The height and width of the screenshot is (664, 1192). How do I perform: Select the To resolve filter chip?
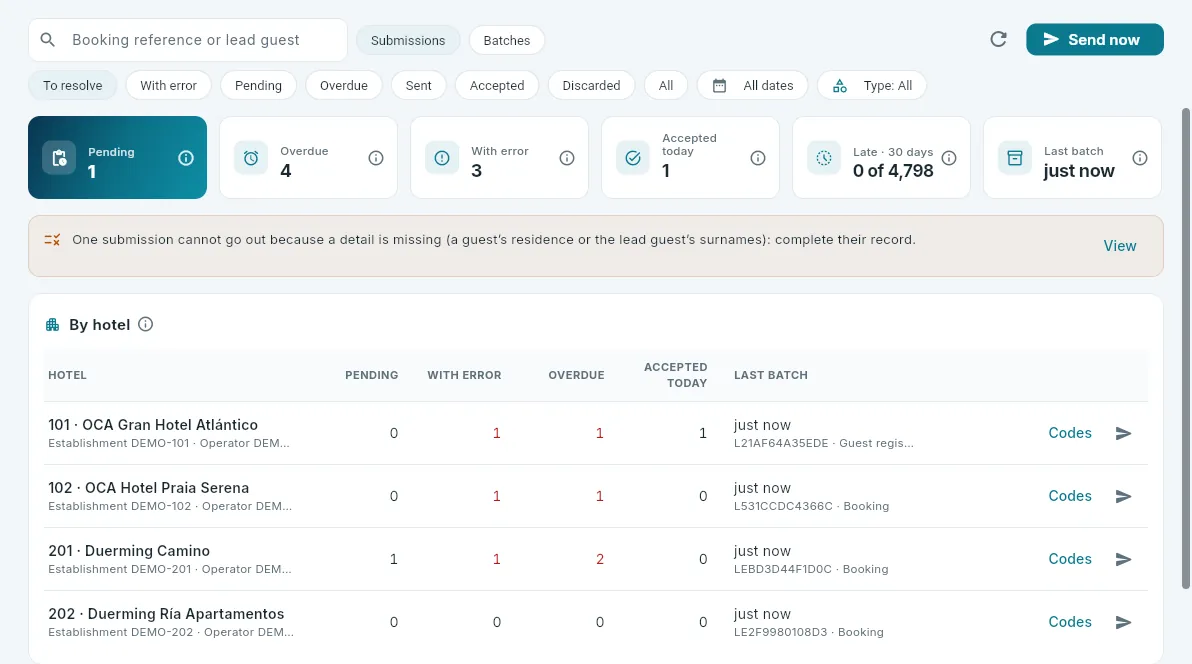click(72, 85)
